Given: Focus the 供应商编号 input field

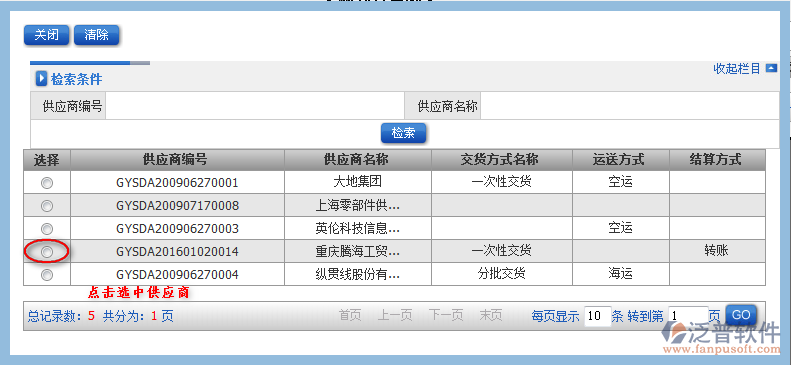Looking at the screenshot, I should (255, 106).
